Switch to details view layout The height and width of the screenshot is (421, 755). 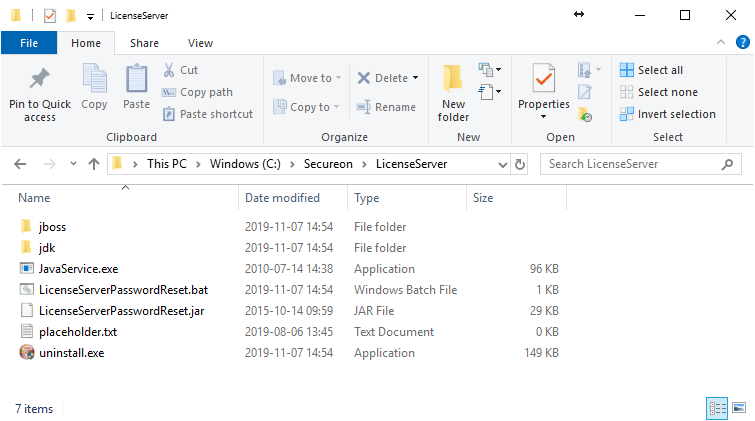point(717,408)
